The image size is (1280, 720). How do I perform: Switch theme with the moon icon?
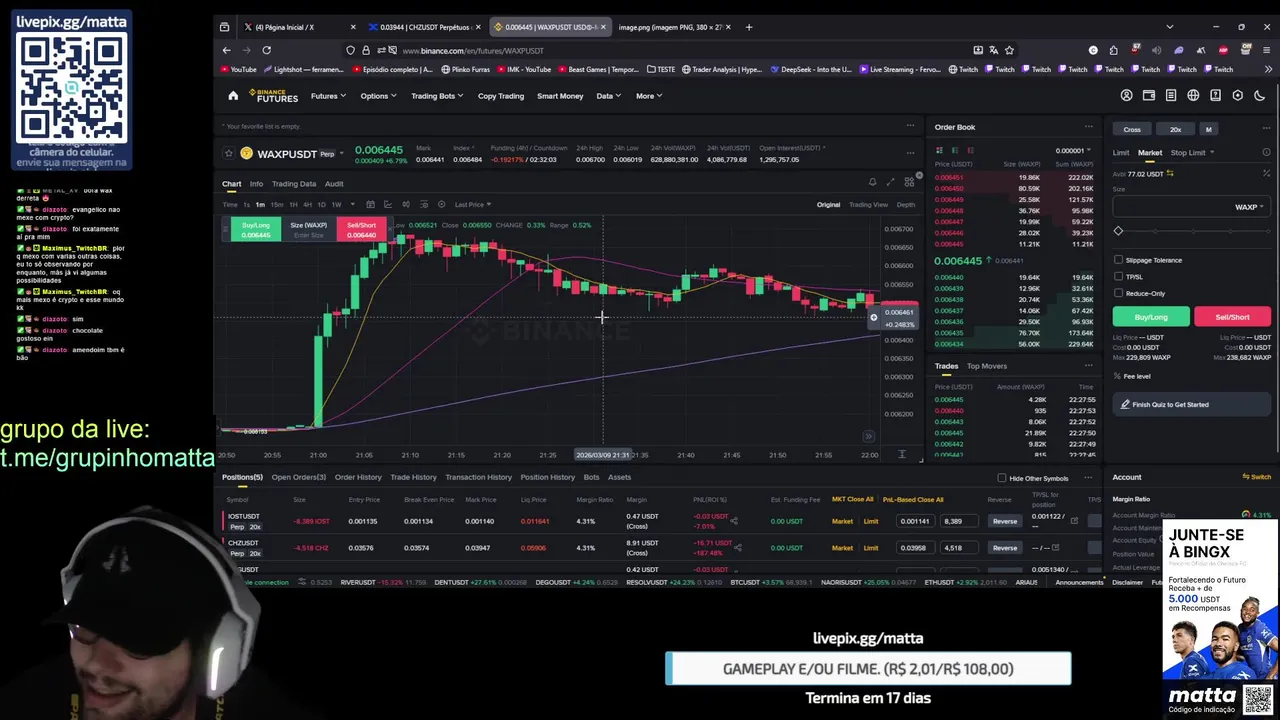pyautogui.click(x=1259, y=96)
